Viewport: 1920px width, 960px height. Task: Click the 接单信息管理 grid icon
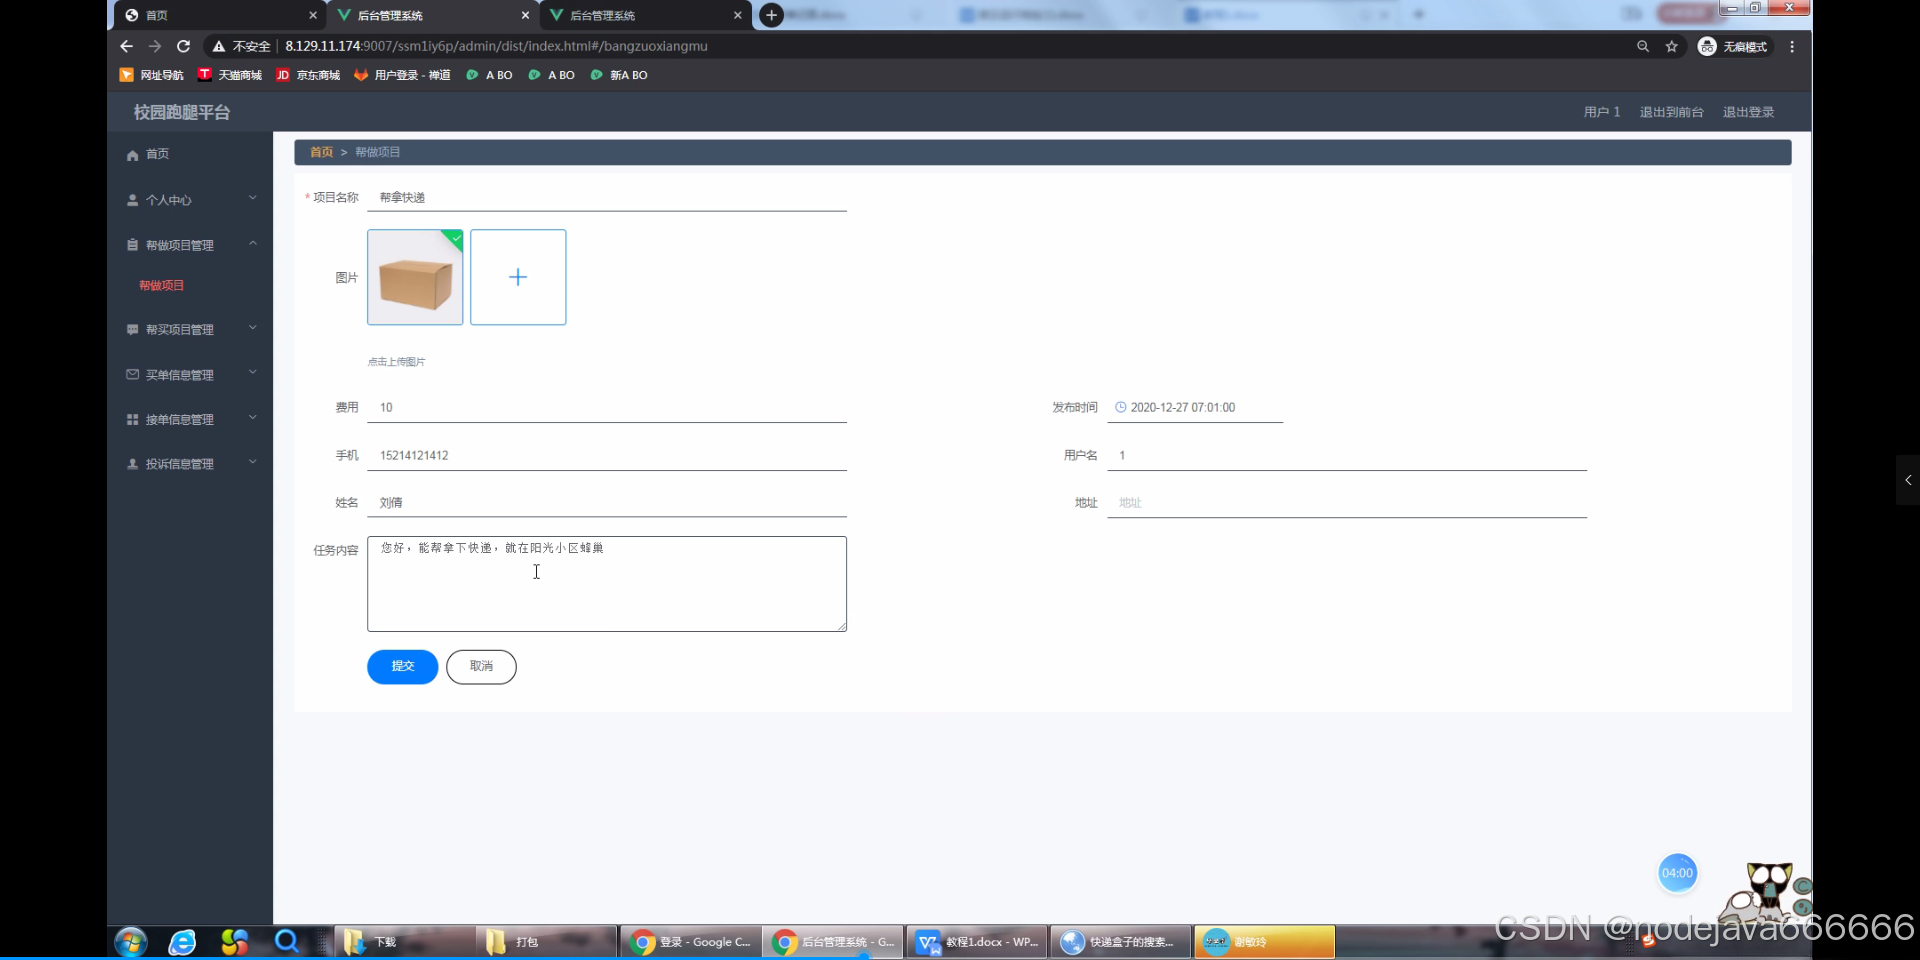pos(132,419)
